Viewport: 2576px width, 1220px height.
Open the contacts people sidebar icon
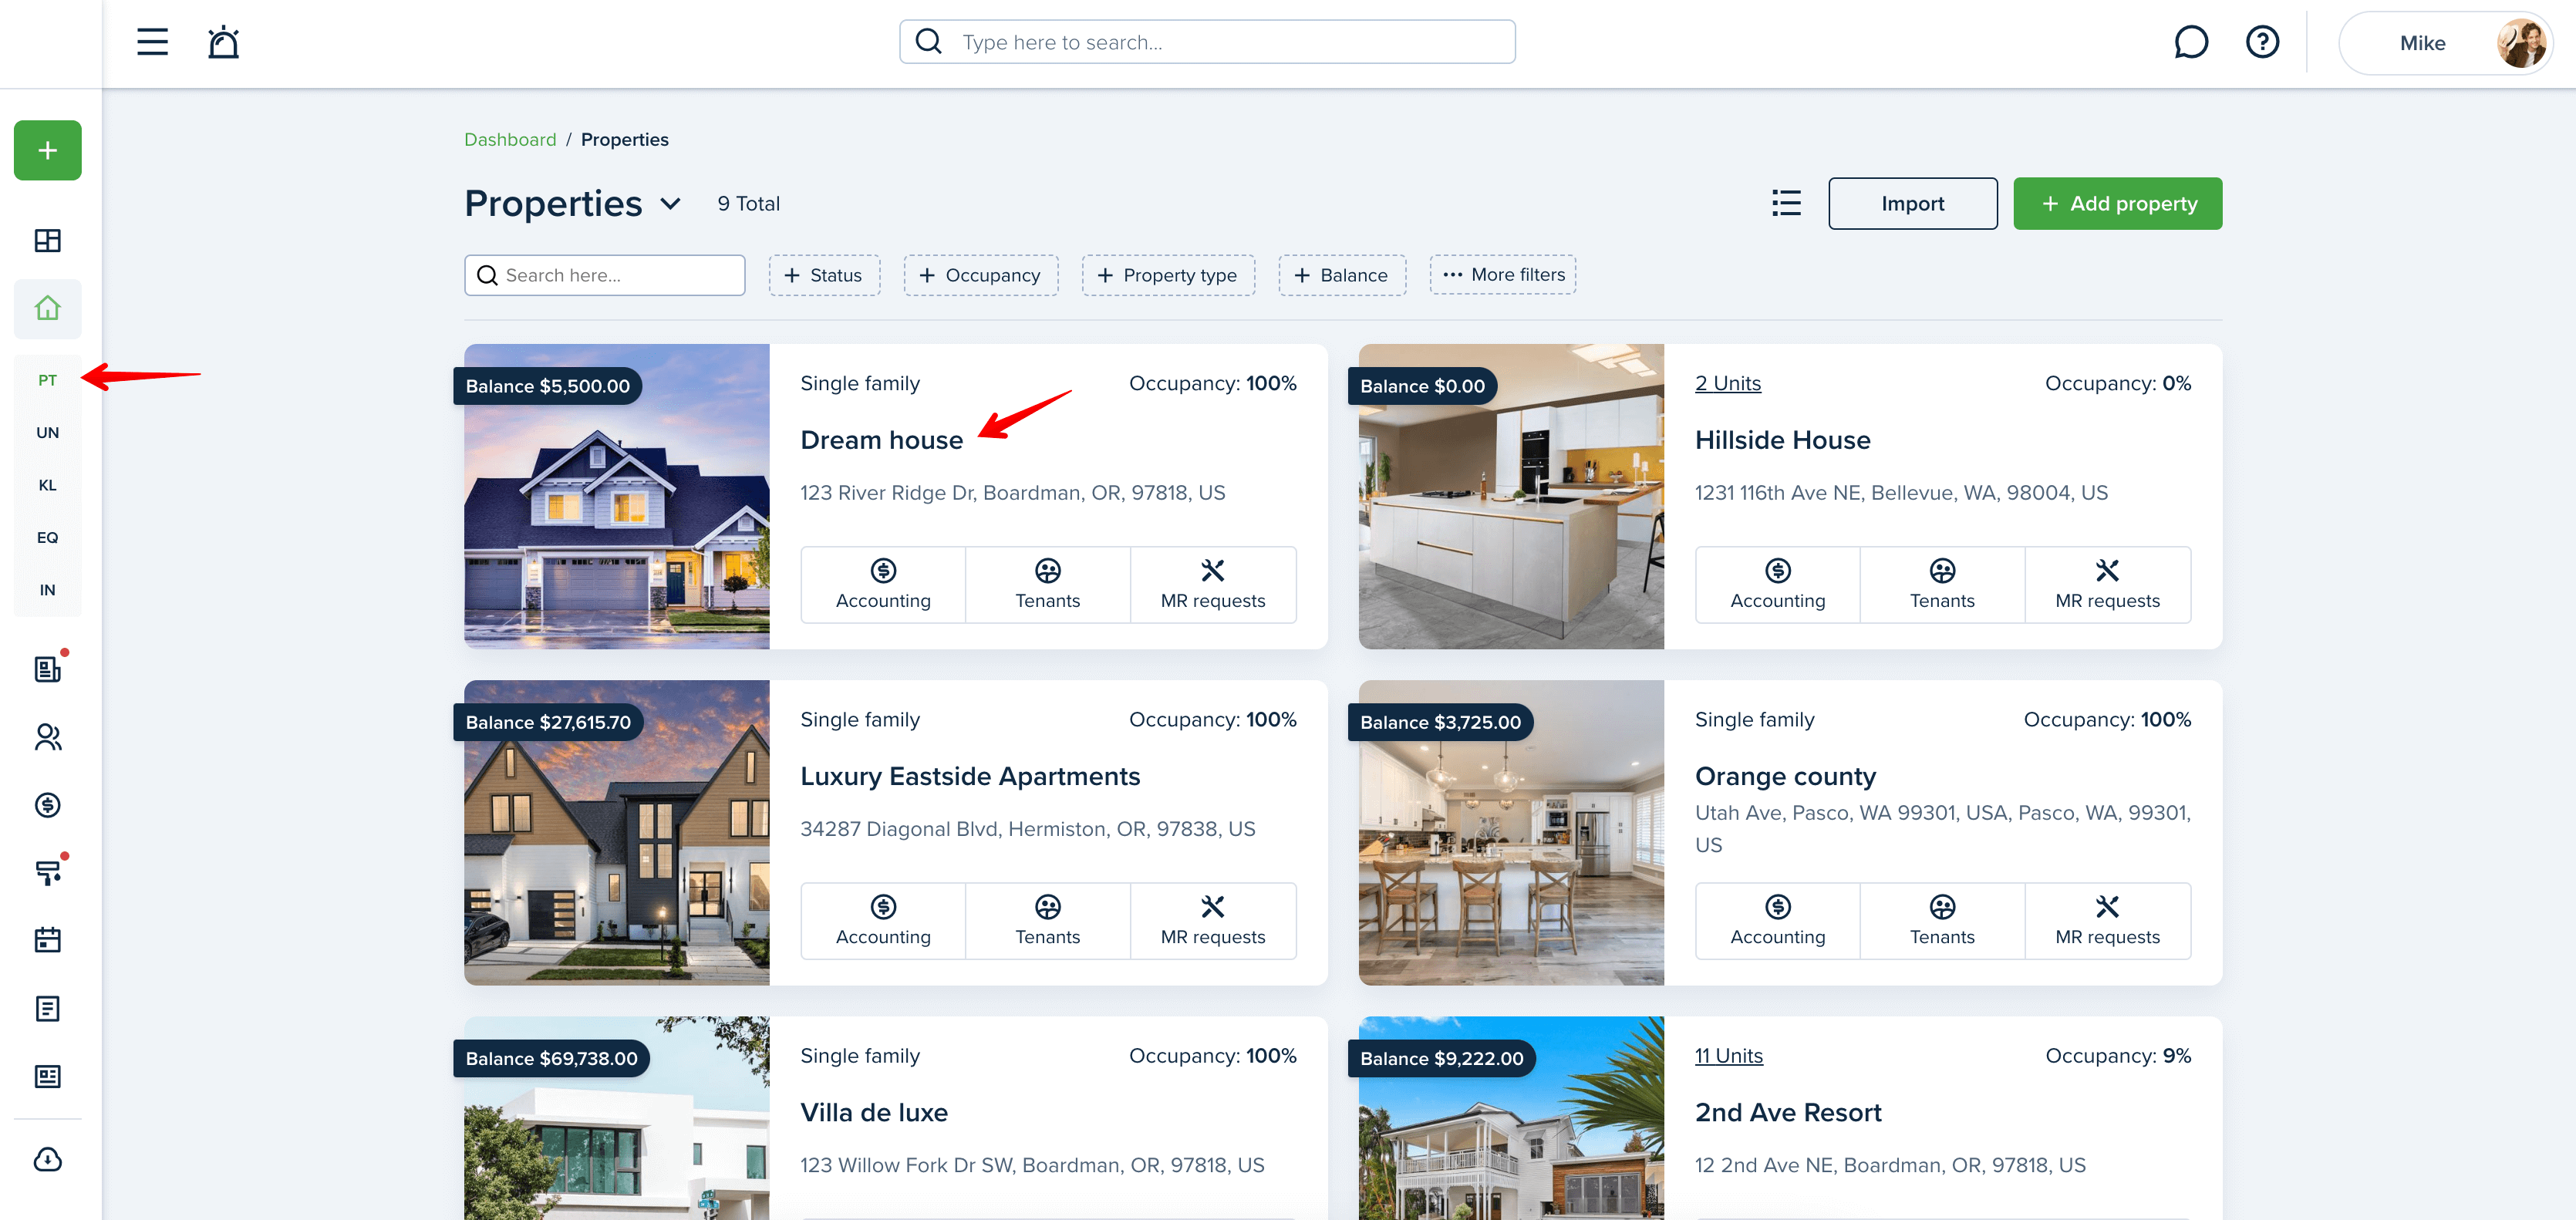tap(48, 737)
